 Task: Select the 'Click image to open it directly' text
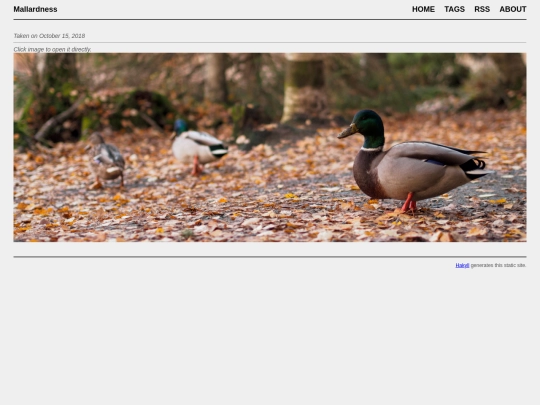[52, 49]
